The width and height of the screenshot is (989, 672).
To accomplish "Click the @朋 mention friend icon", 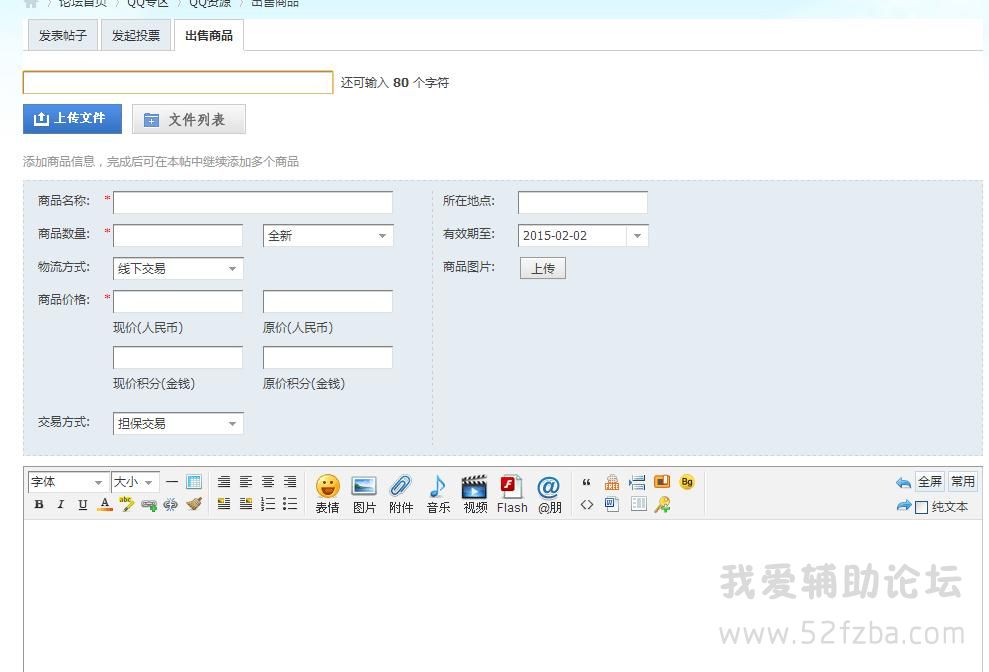I will click(x=549, y=494).
